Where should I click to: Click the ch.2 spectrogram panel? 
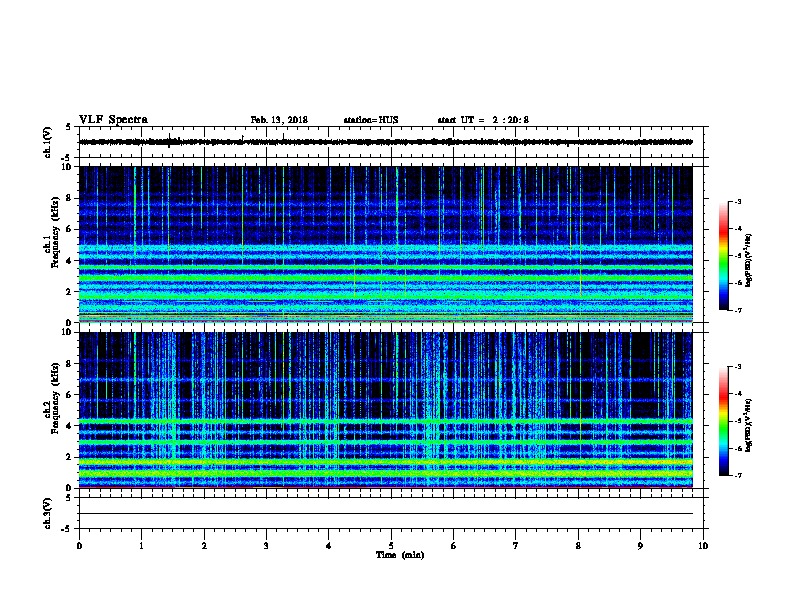(386, 410)
